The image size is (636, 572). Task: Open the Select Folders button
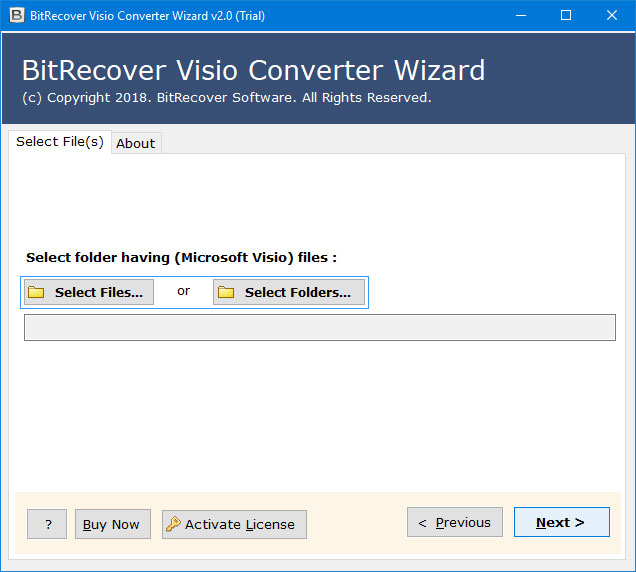pyautogui.click(x=289, y=292)
